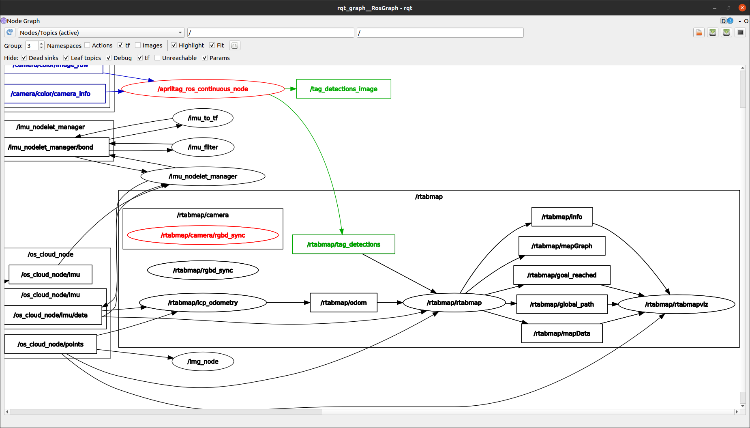
Task: Toggle the Leaf topics checkbox
Action: [x=66, y=58]
